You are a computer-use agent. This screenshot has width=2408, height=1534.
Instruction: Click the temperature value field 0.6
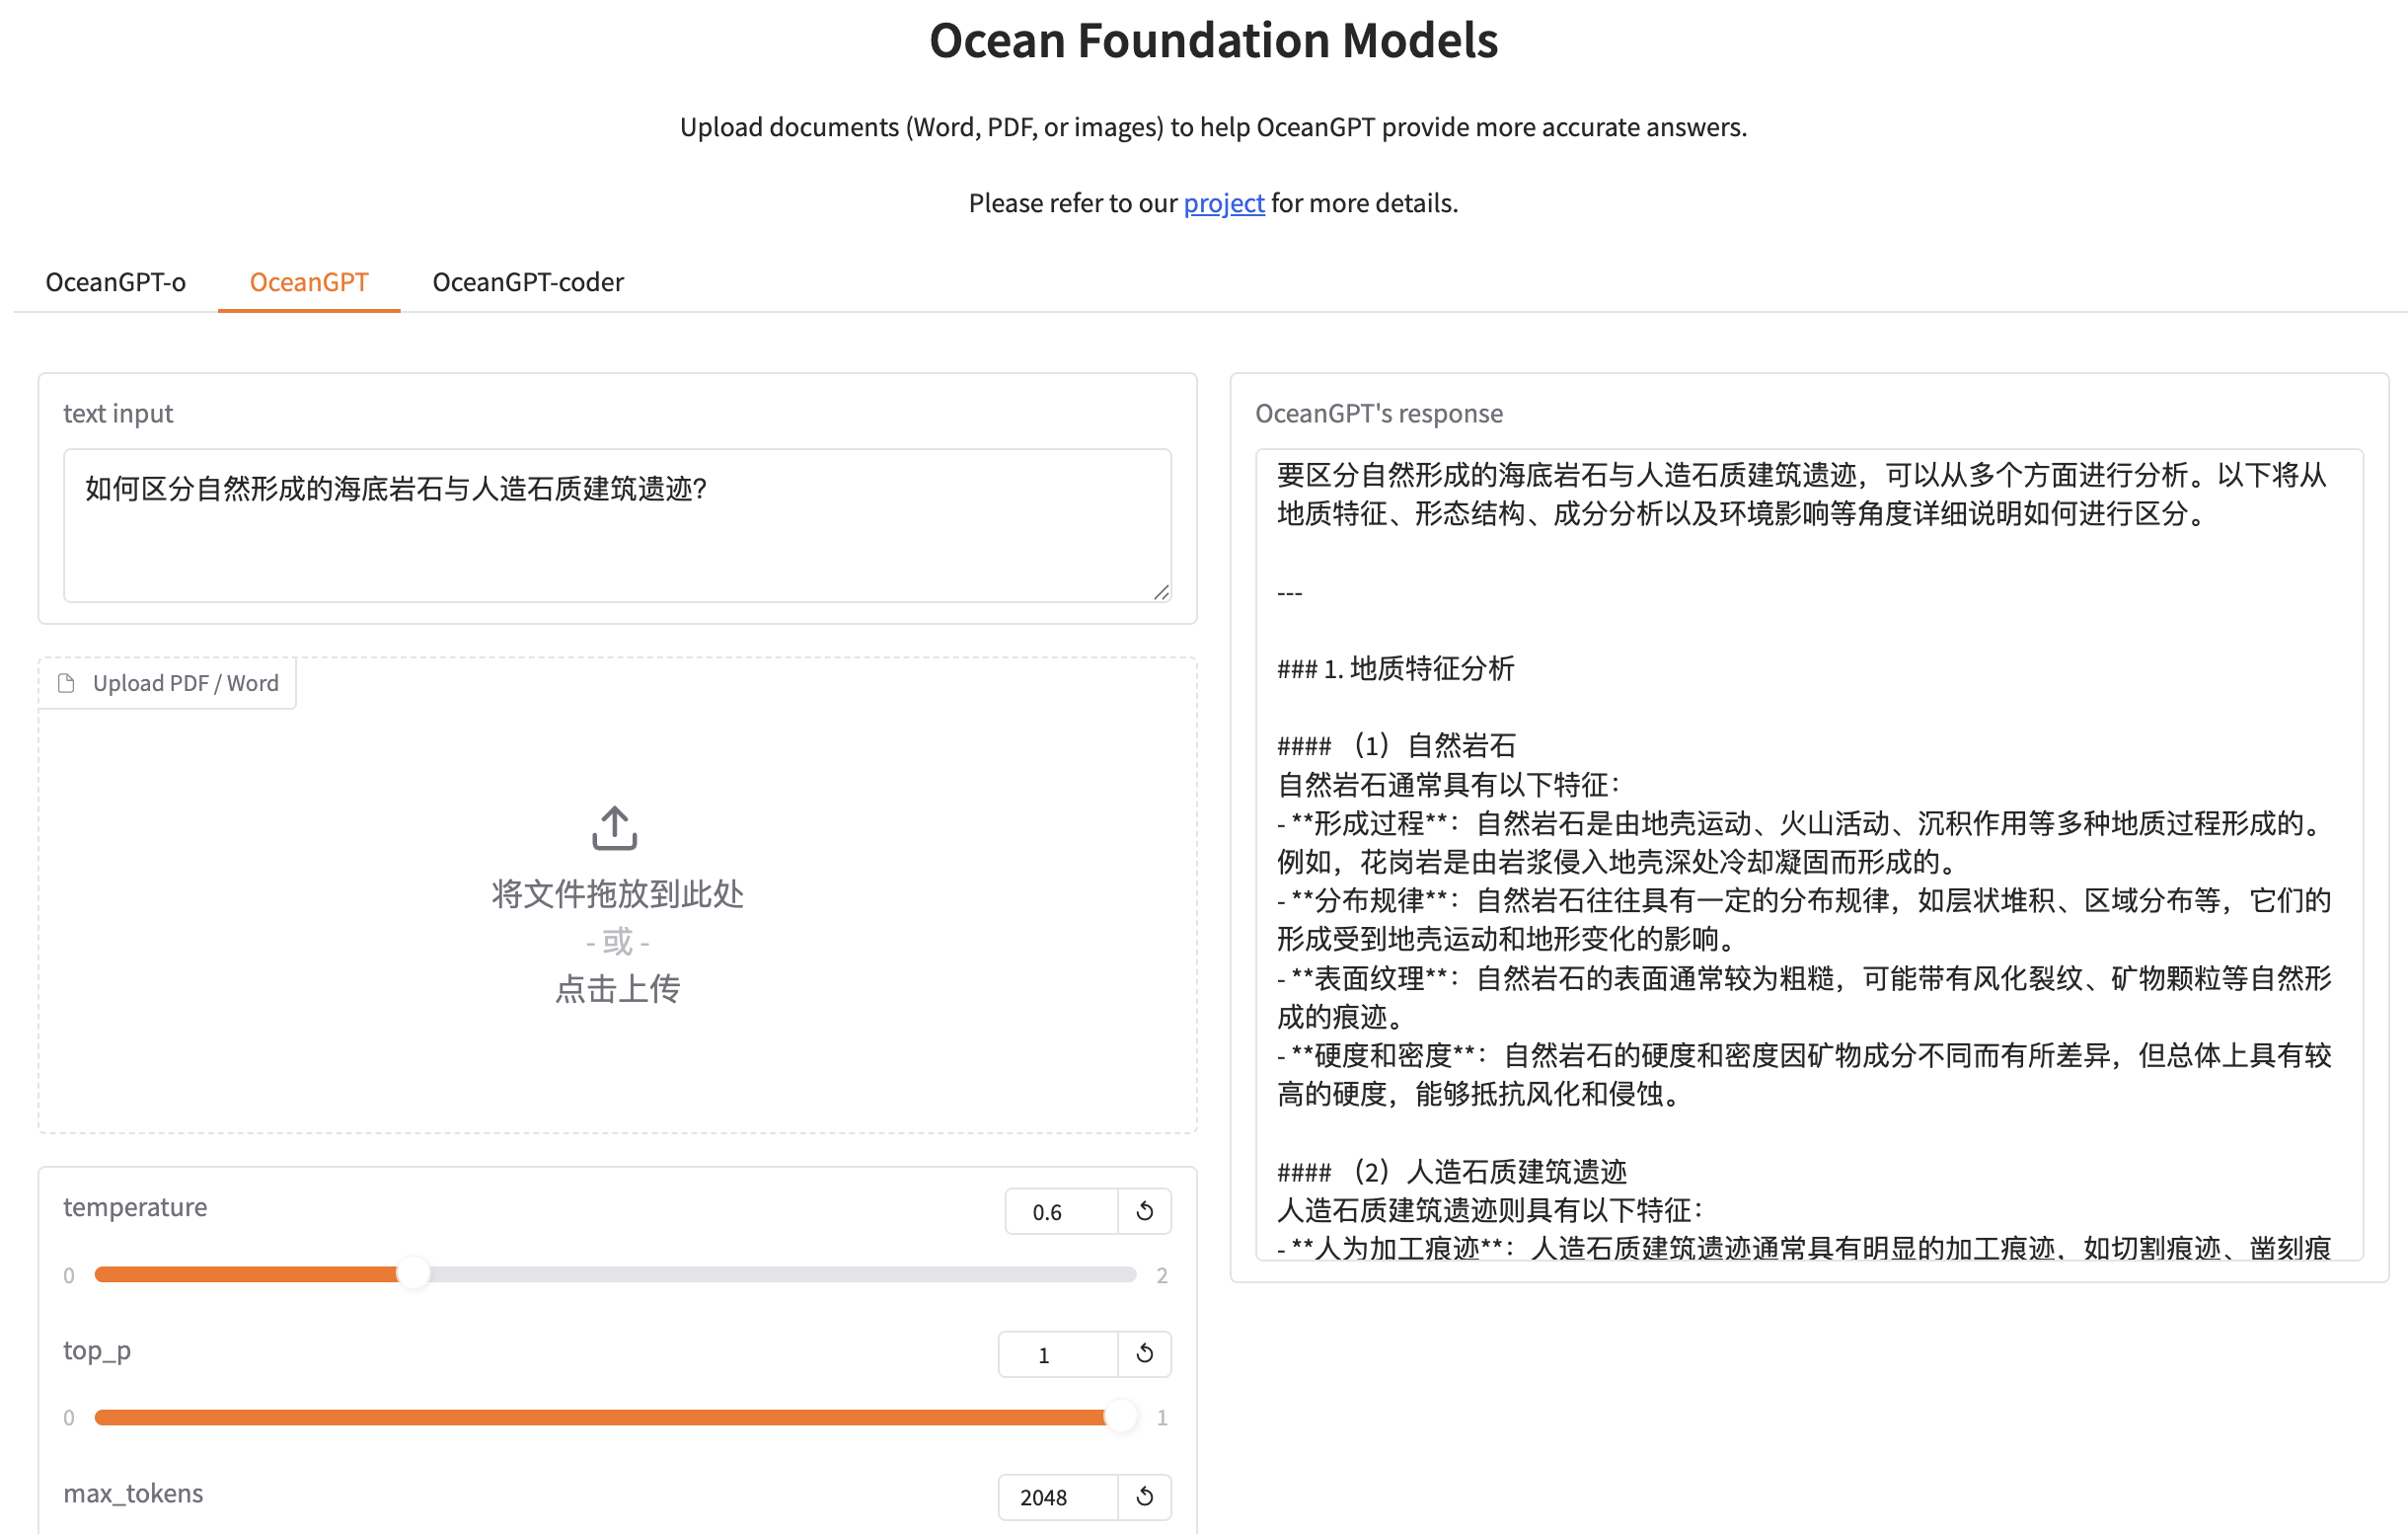(1061, 1211)
